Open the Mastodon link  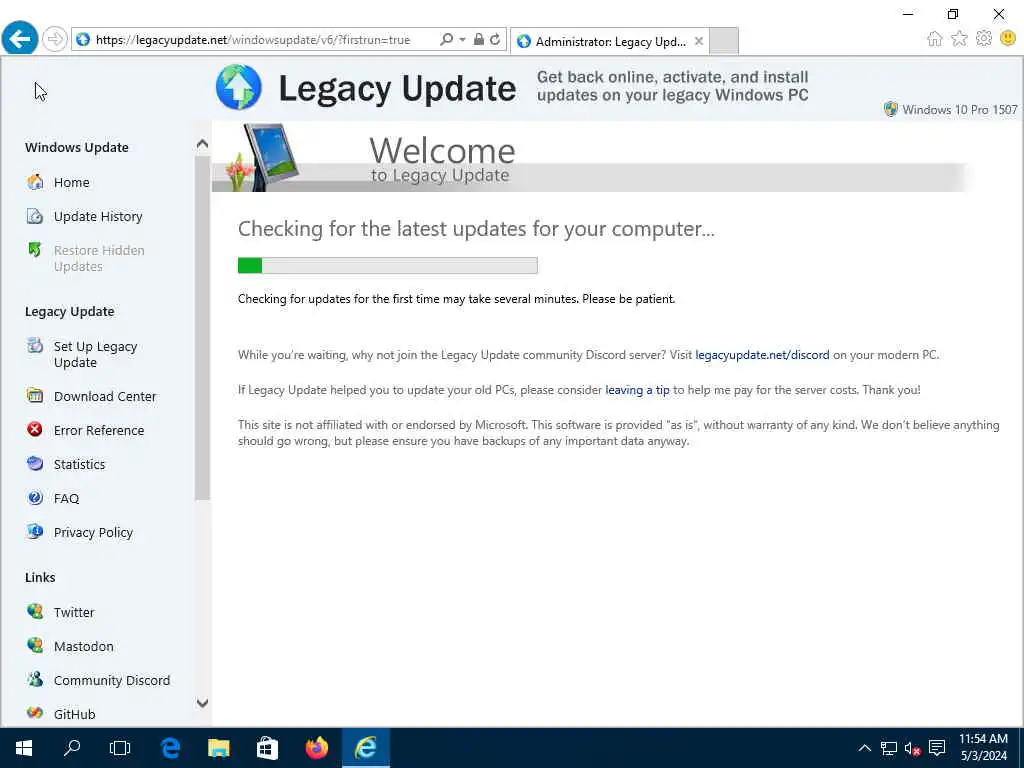pos(84,646)
